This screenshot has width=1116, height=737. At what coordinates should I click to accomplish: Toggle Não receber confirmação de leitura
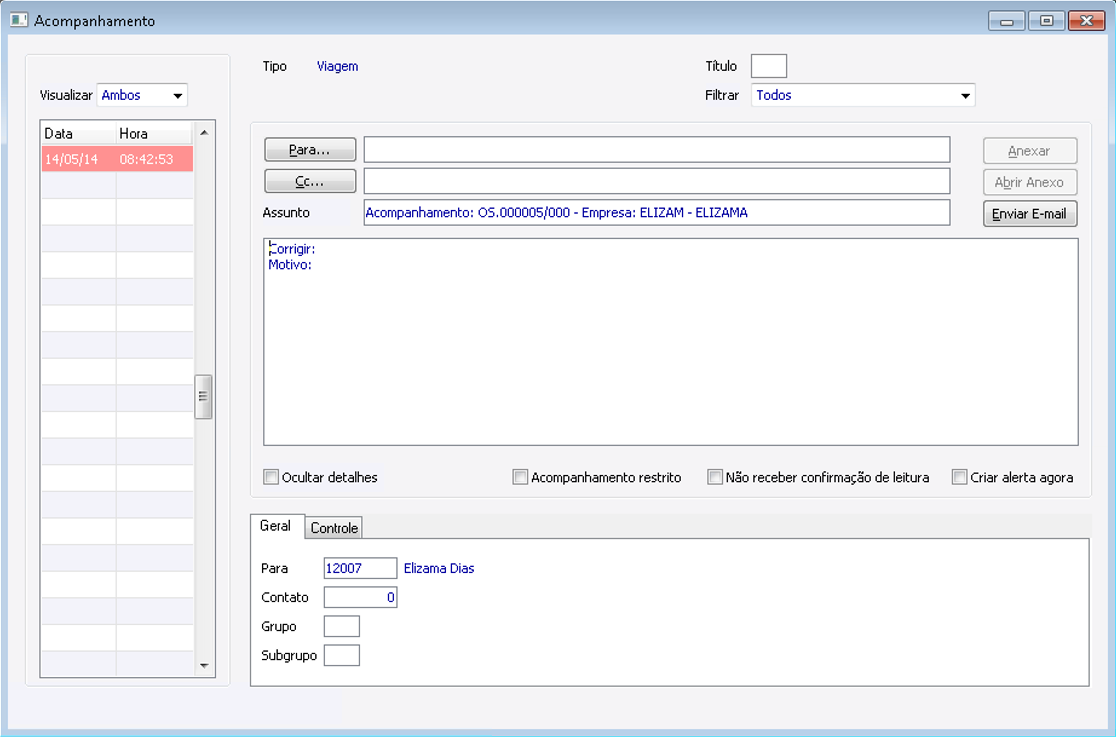pos(715,477)
